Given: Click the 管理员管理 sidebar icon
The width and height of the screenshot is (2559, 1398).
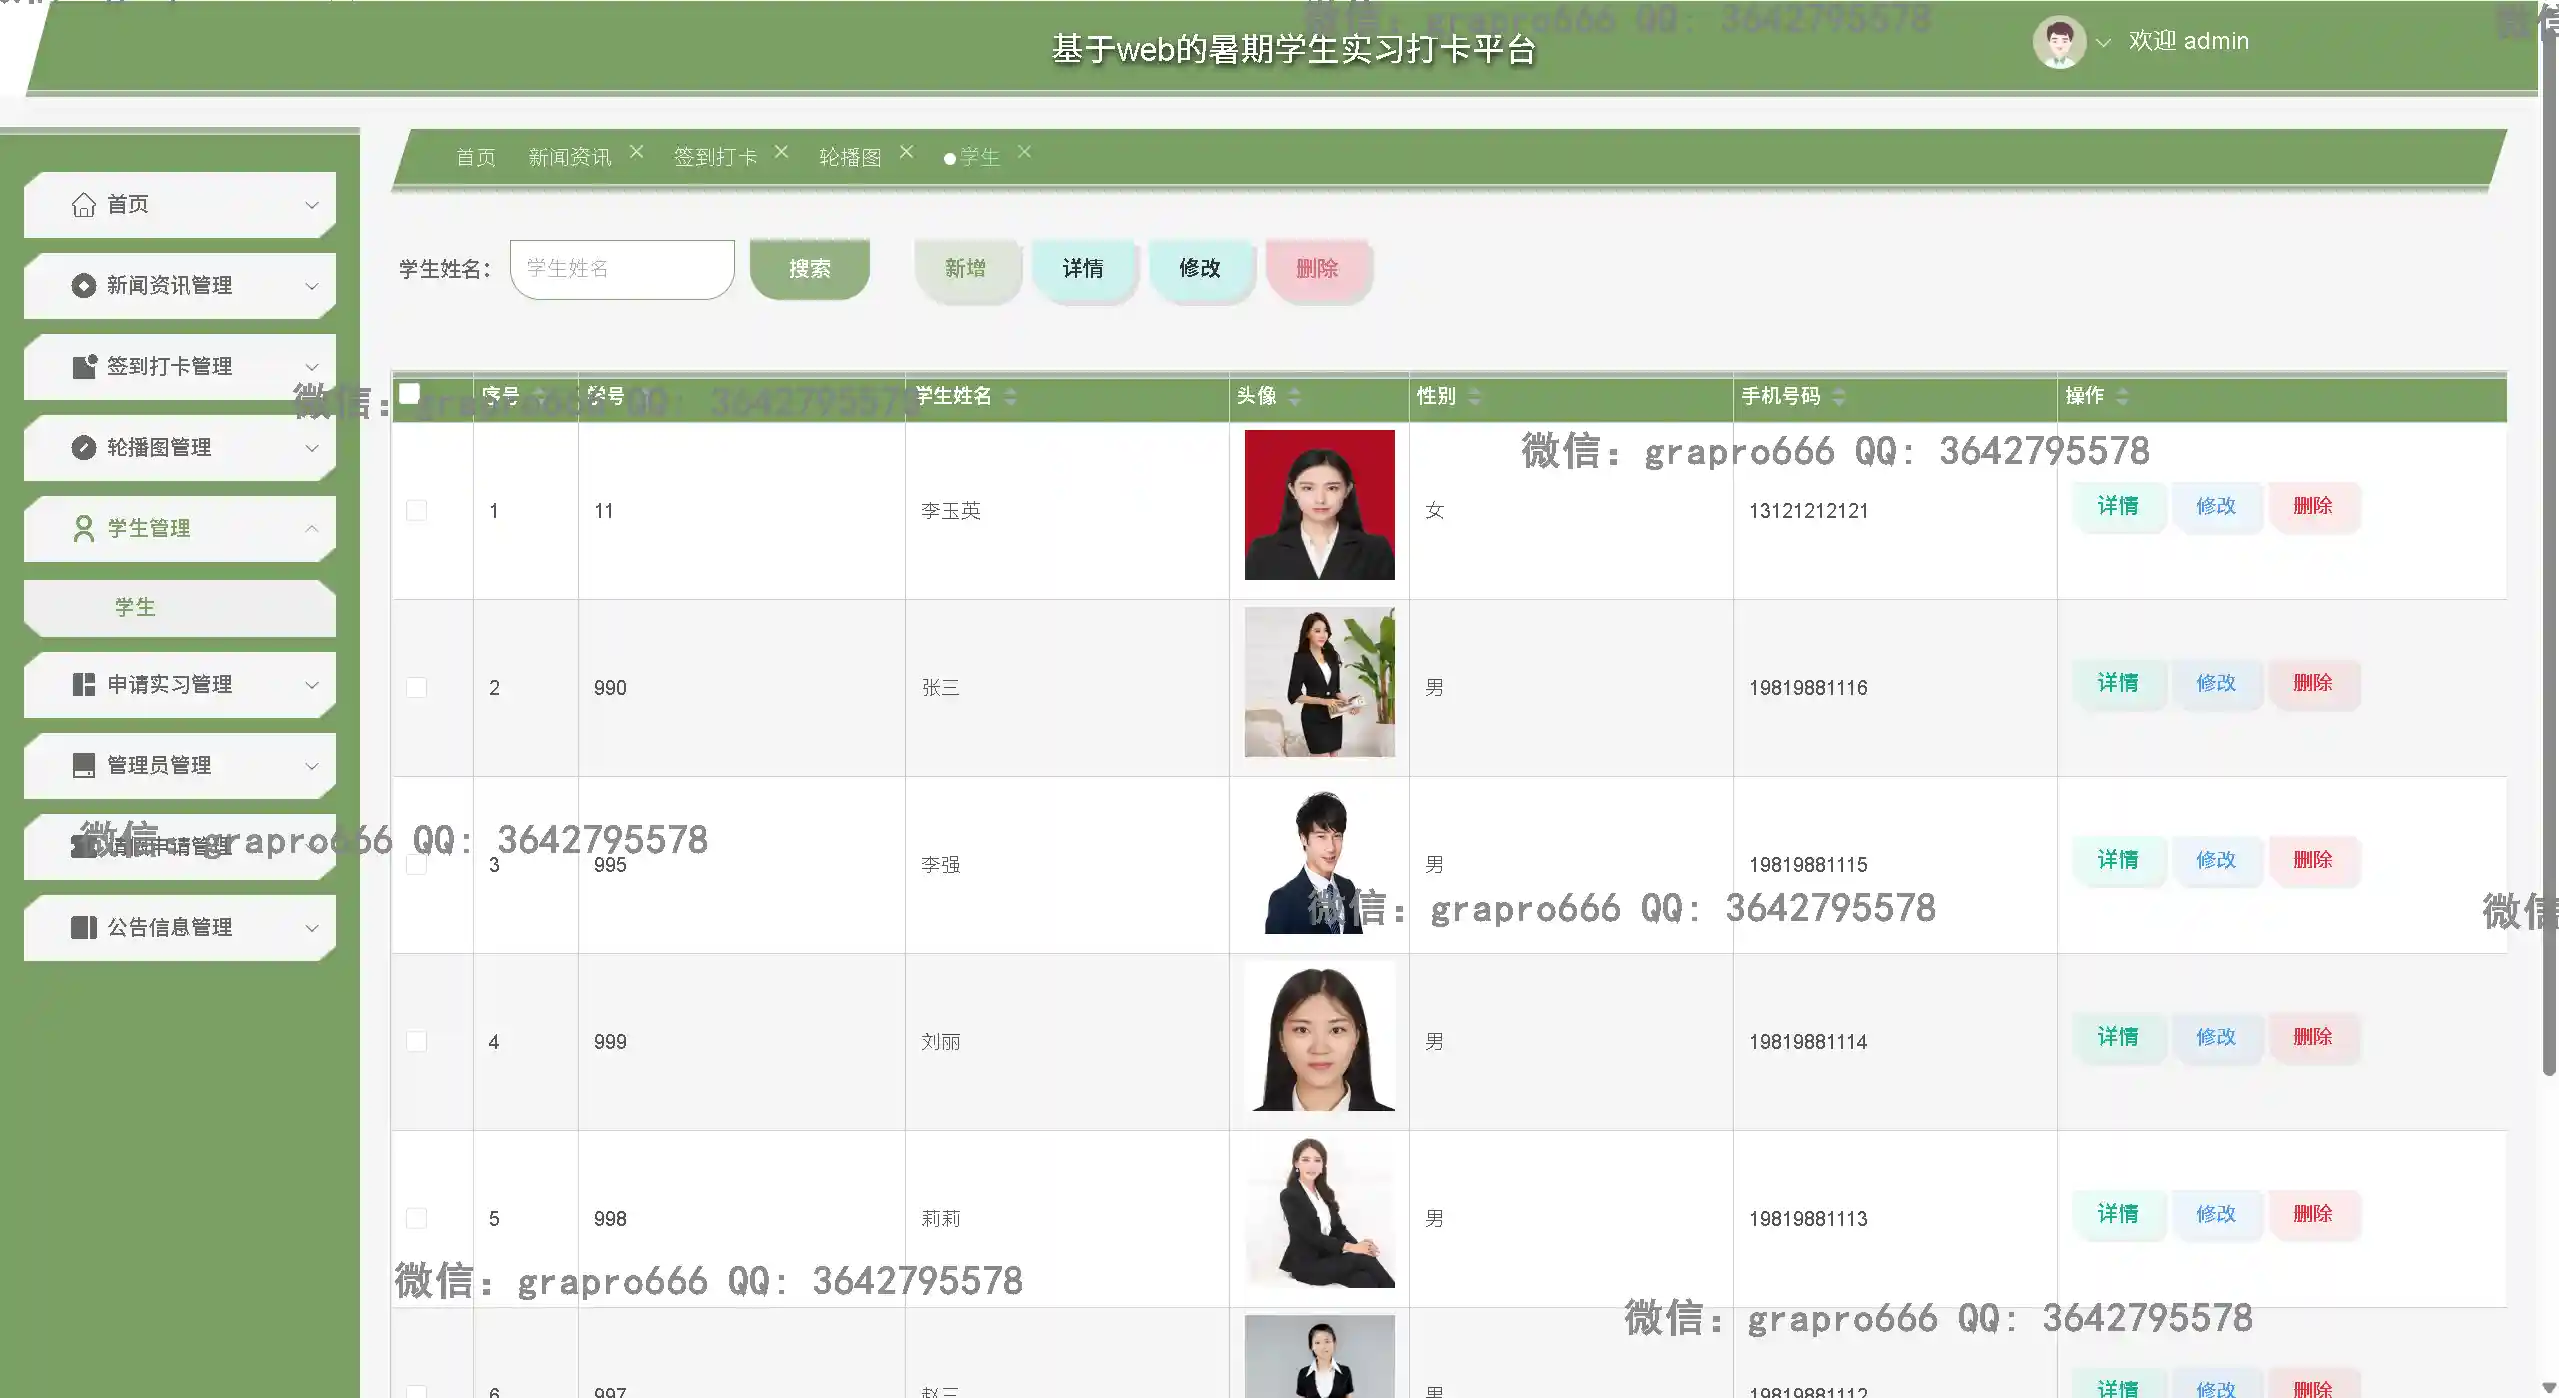Looking at the screenshot, I should (x=84, y=766).
